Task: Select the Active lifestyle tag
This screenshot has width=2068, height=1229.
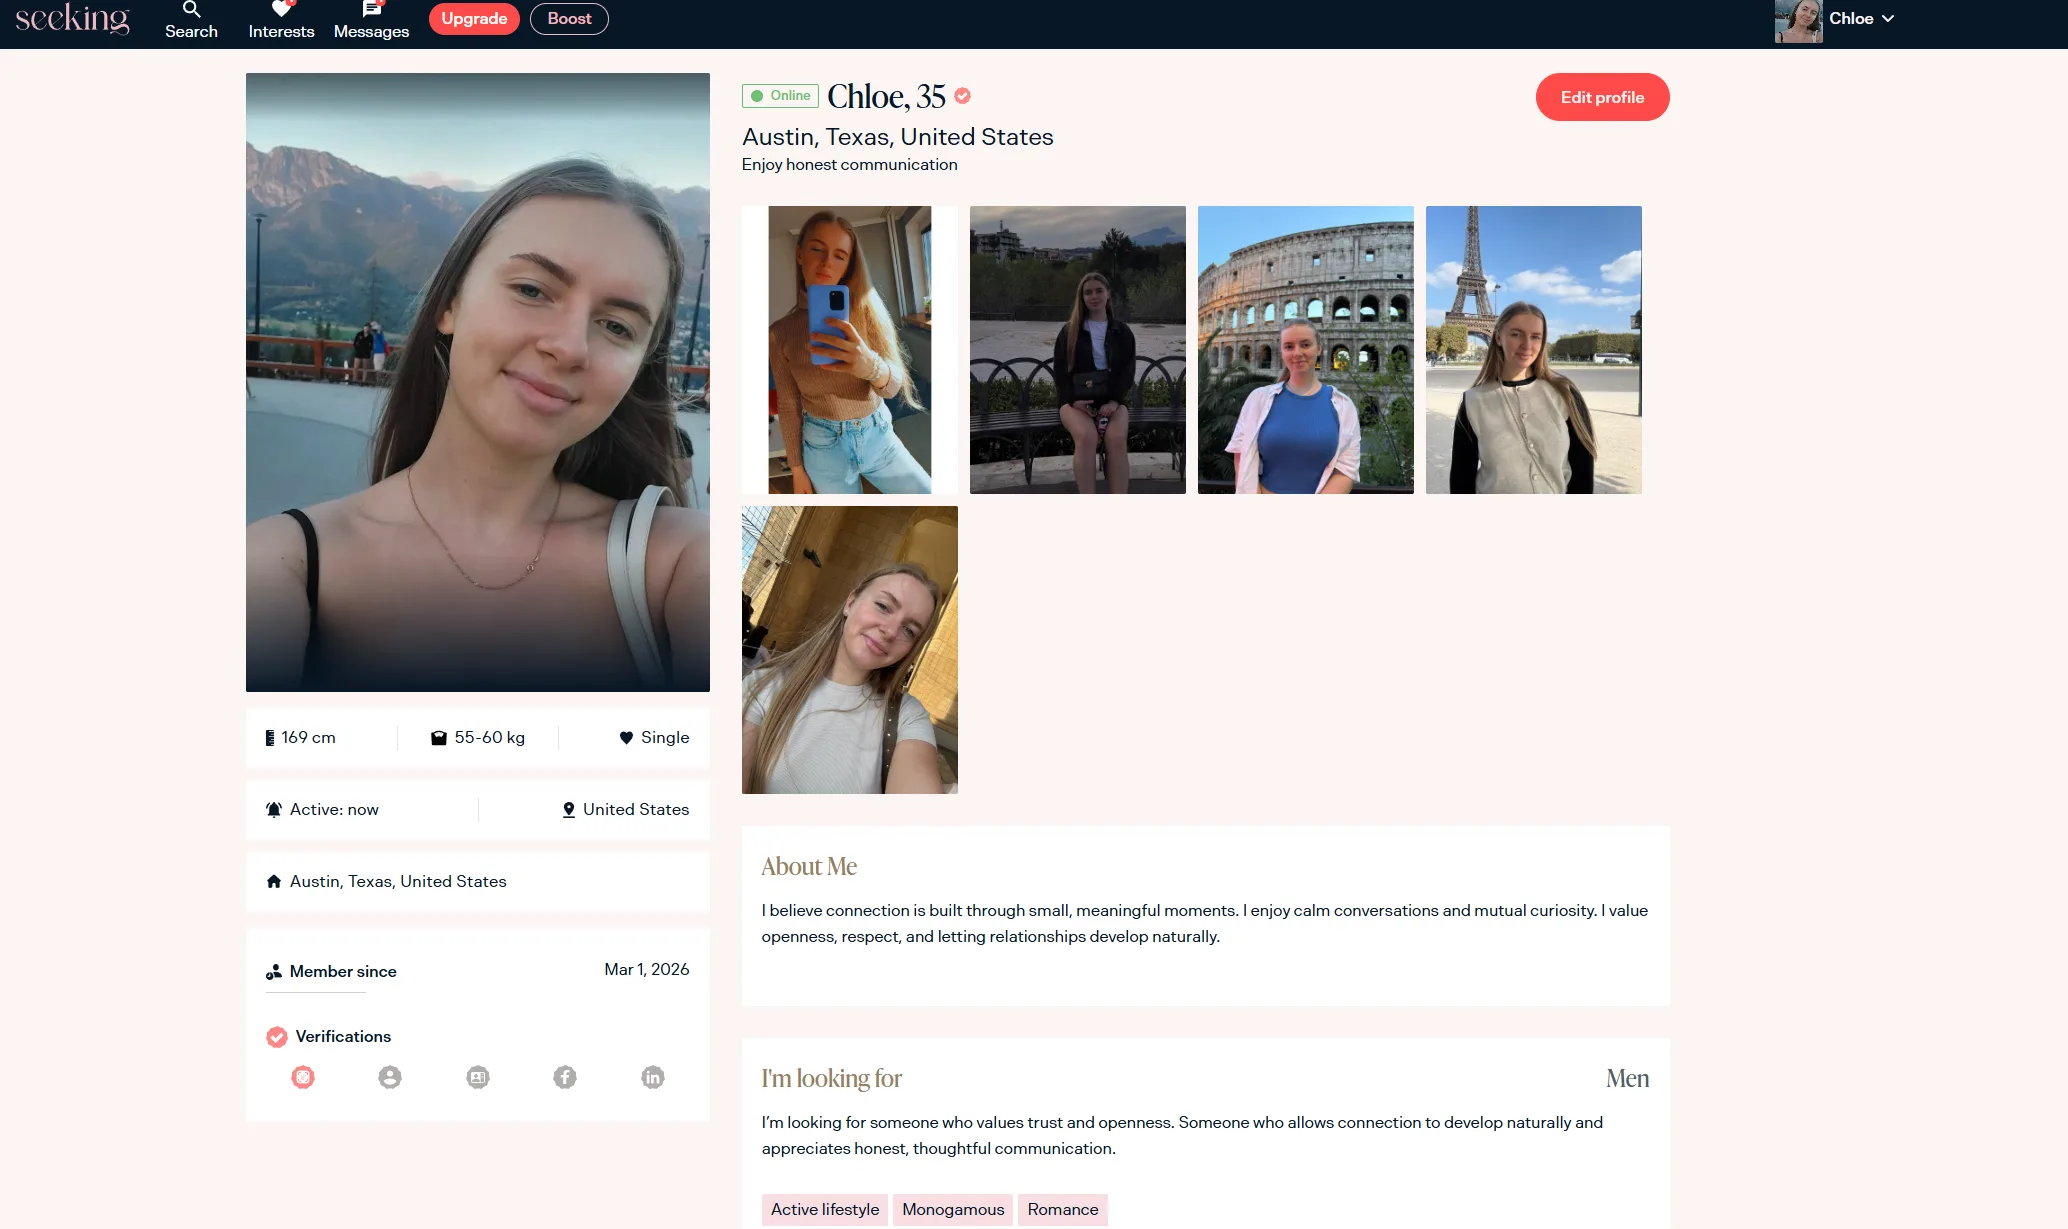Action: click(x=825, y=1209)
